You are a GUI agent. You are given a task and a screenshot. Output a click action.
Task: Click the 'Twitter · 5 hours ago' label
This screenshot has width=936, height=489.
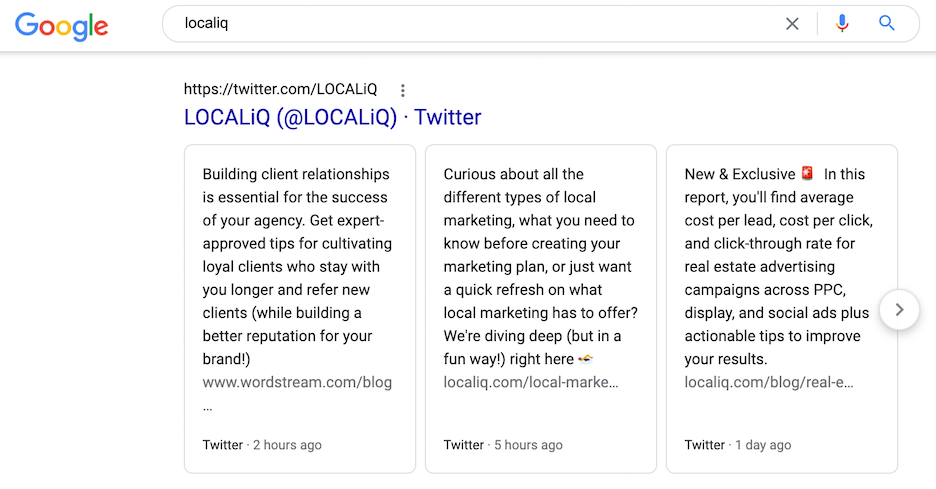click(503, 445)
